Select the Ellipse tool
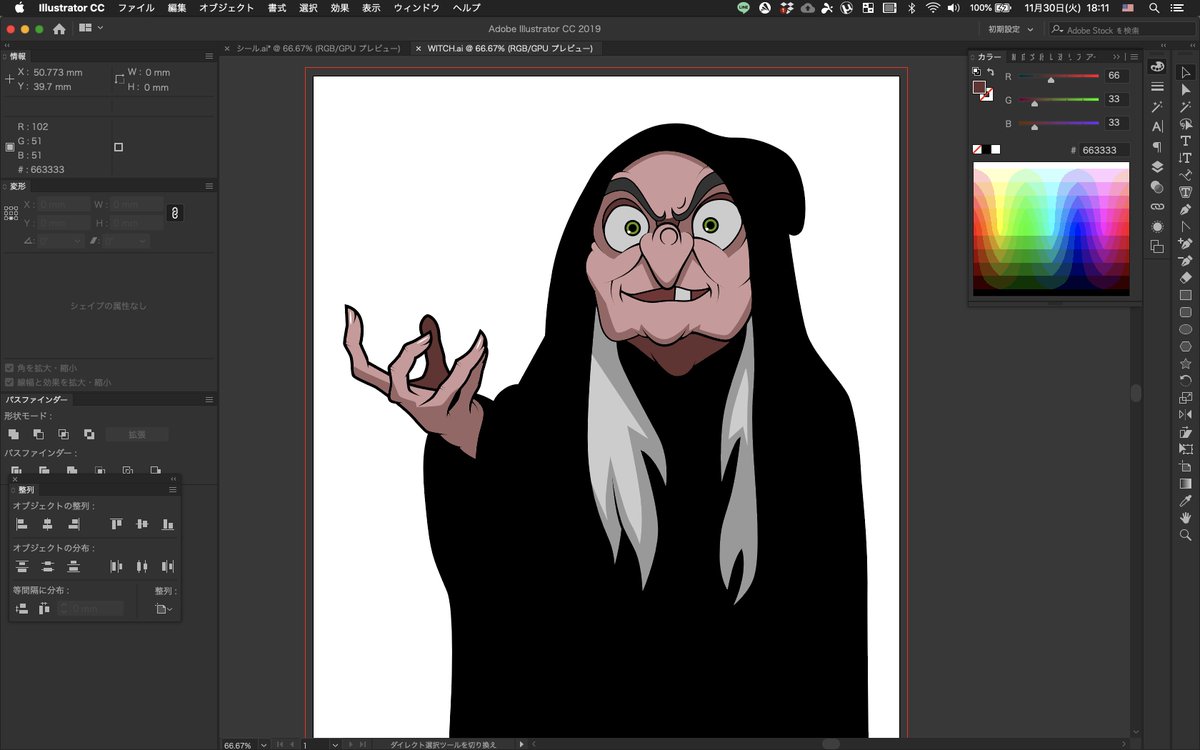 (1186, 329)
